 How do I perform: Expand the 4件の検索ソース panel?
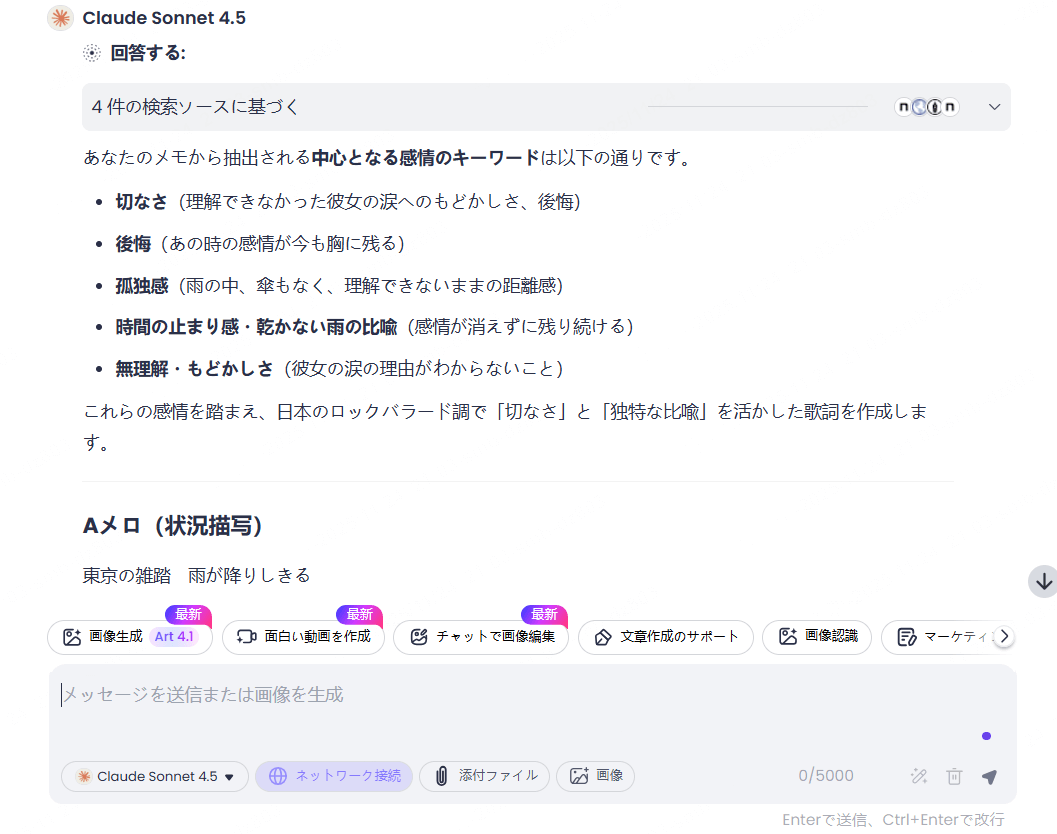(x=995, y=107)
